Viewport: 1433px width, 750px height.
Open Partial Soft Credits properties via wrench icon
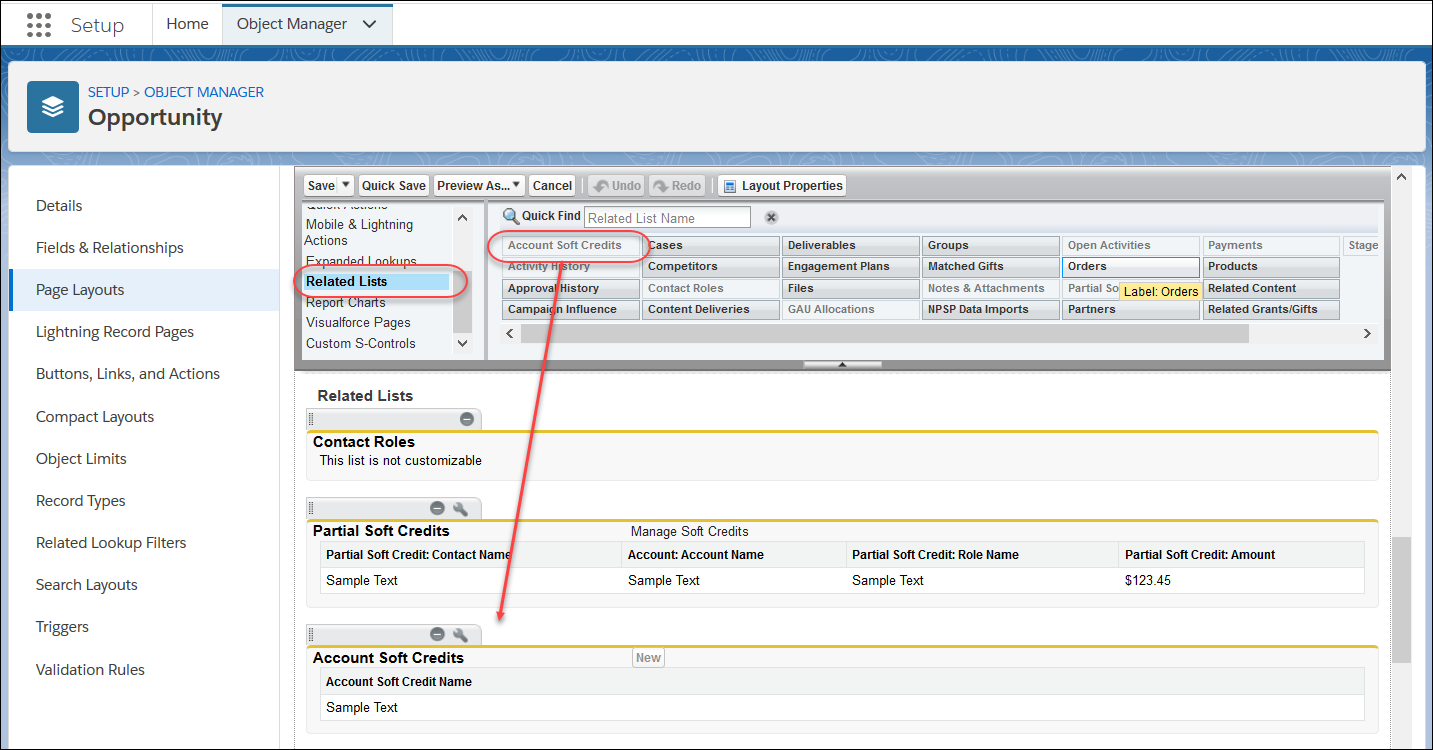pos(461,508)
